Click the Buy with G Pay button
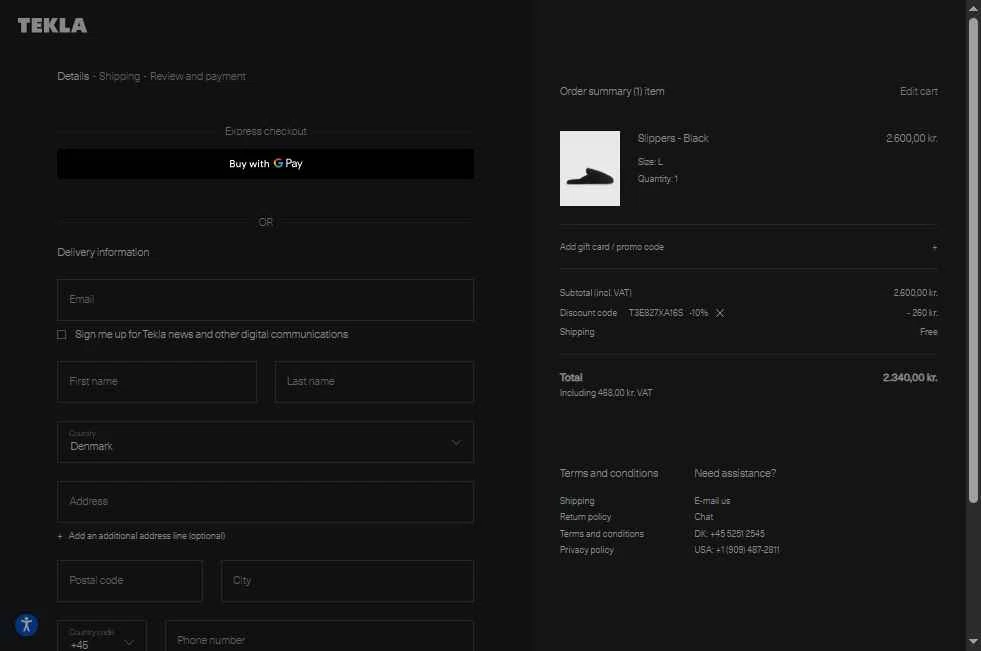The height and width of the screenshot is (651, 981). point(265,164)
